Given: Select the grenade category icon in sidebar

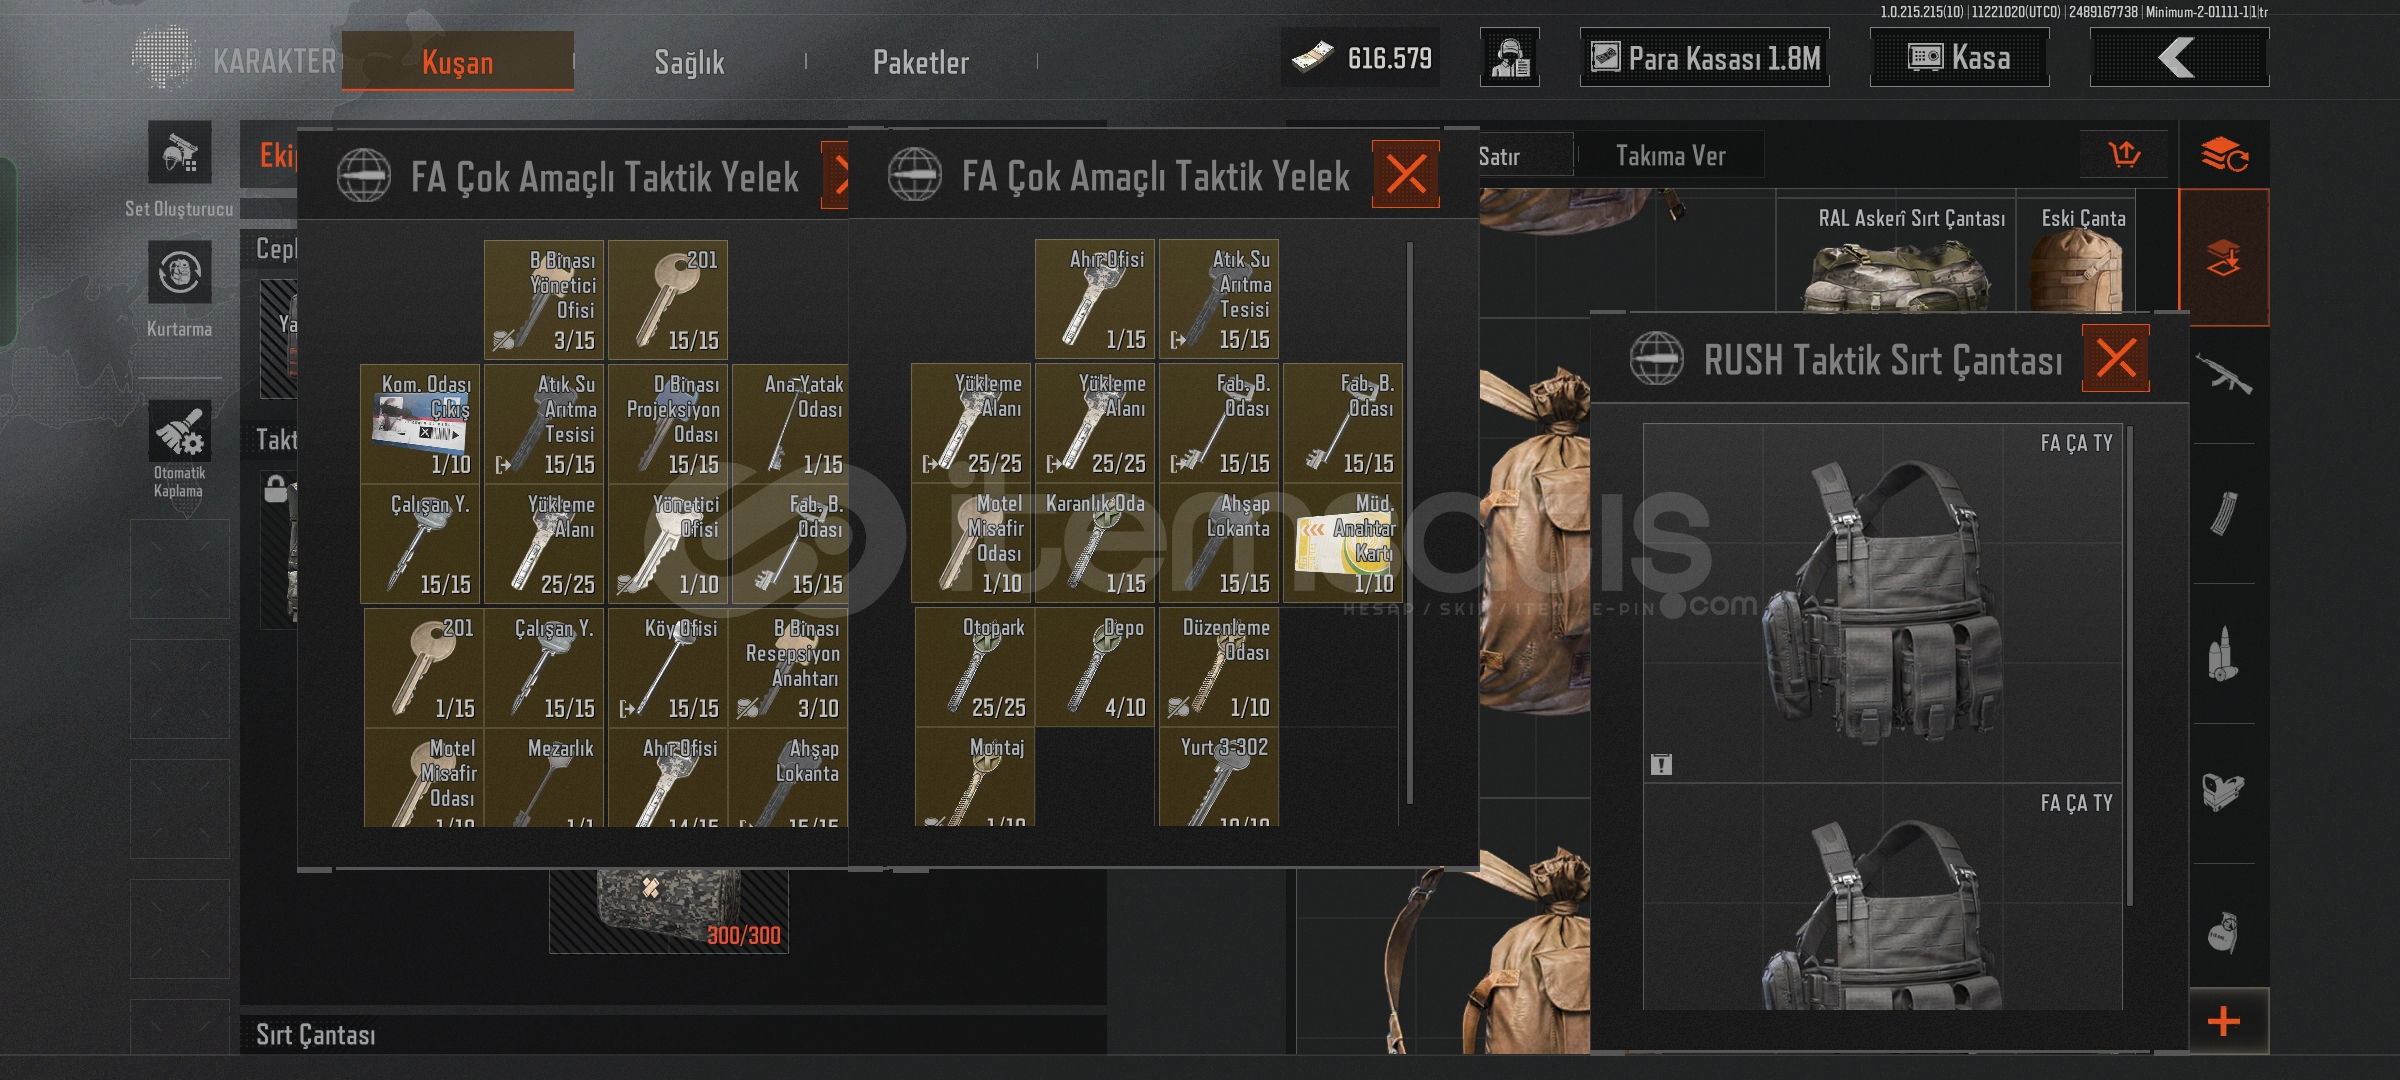Looking at the screenshot, I should pos(2223,932).
